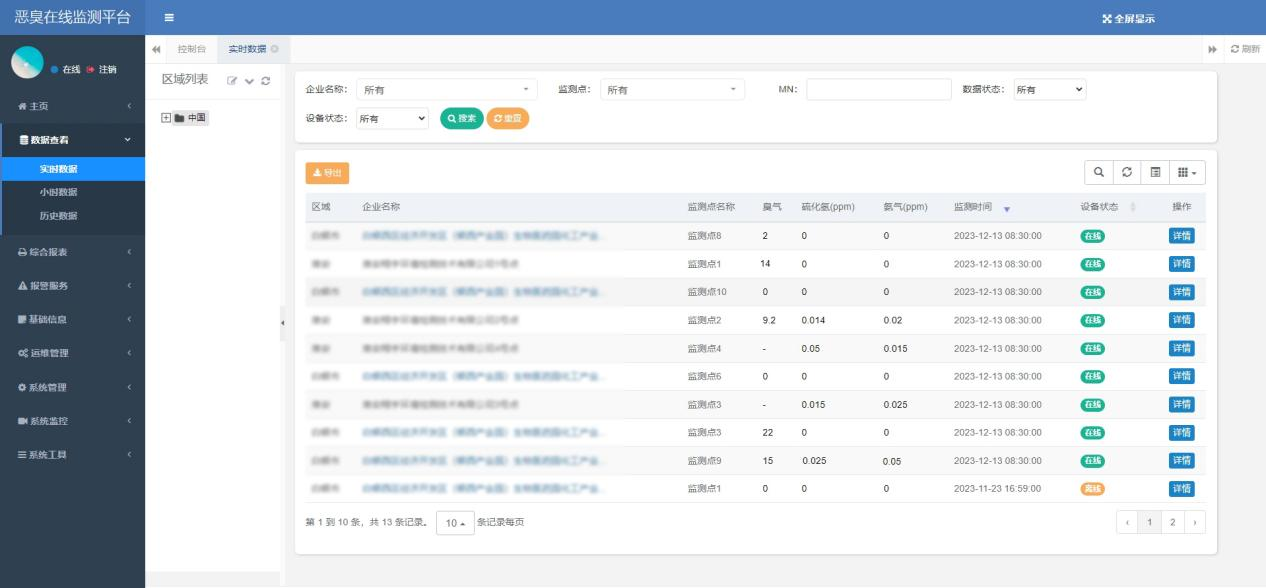Viewport: 1266px width, 588px height.
Task: Close the 实时数据 tab
Action: pyautogui.click(x=274, y=48)
